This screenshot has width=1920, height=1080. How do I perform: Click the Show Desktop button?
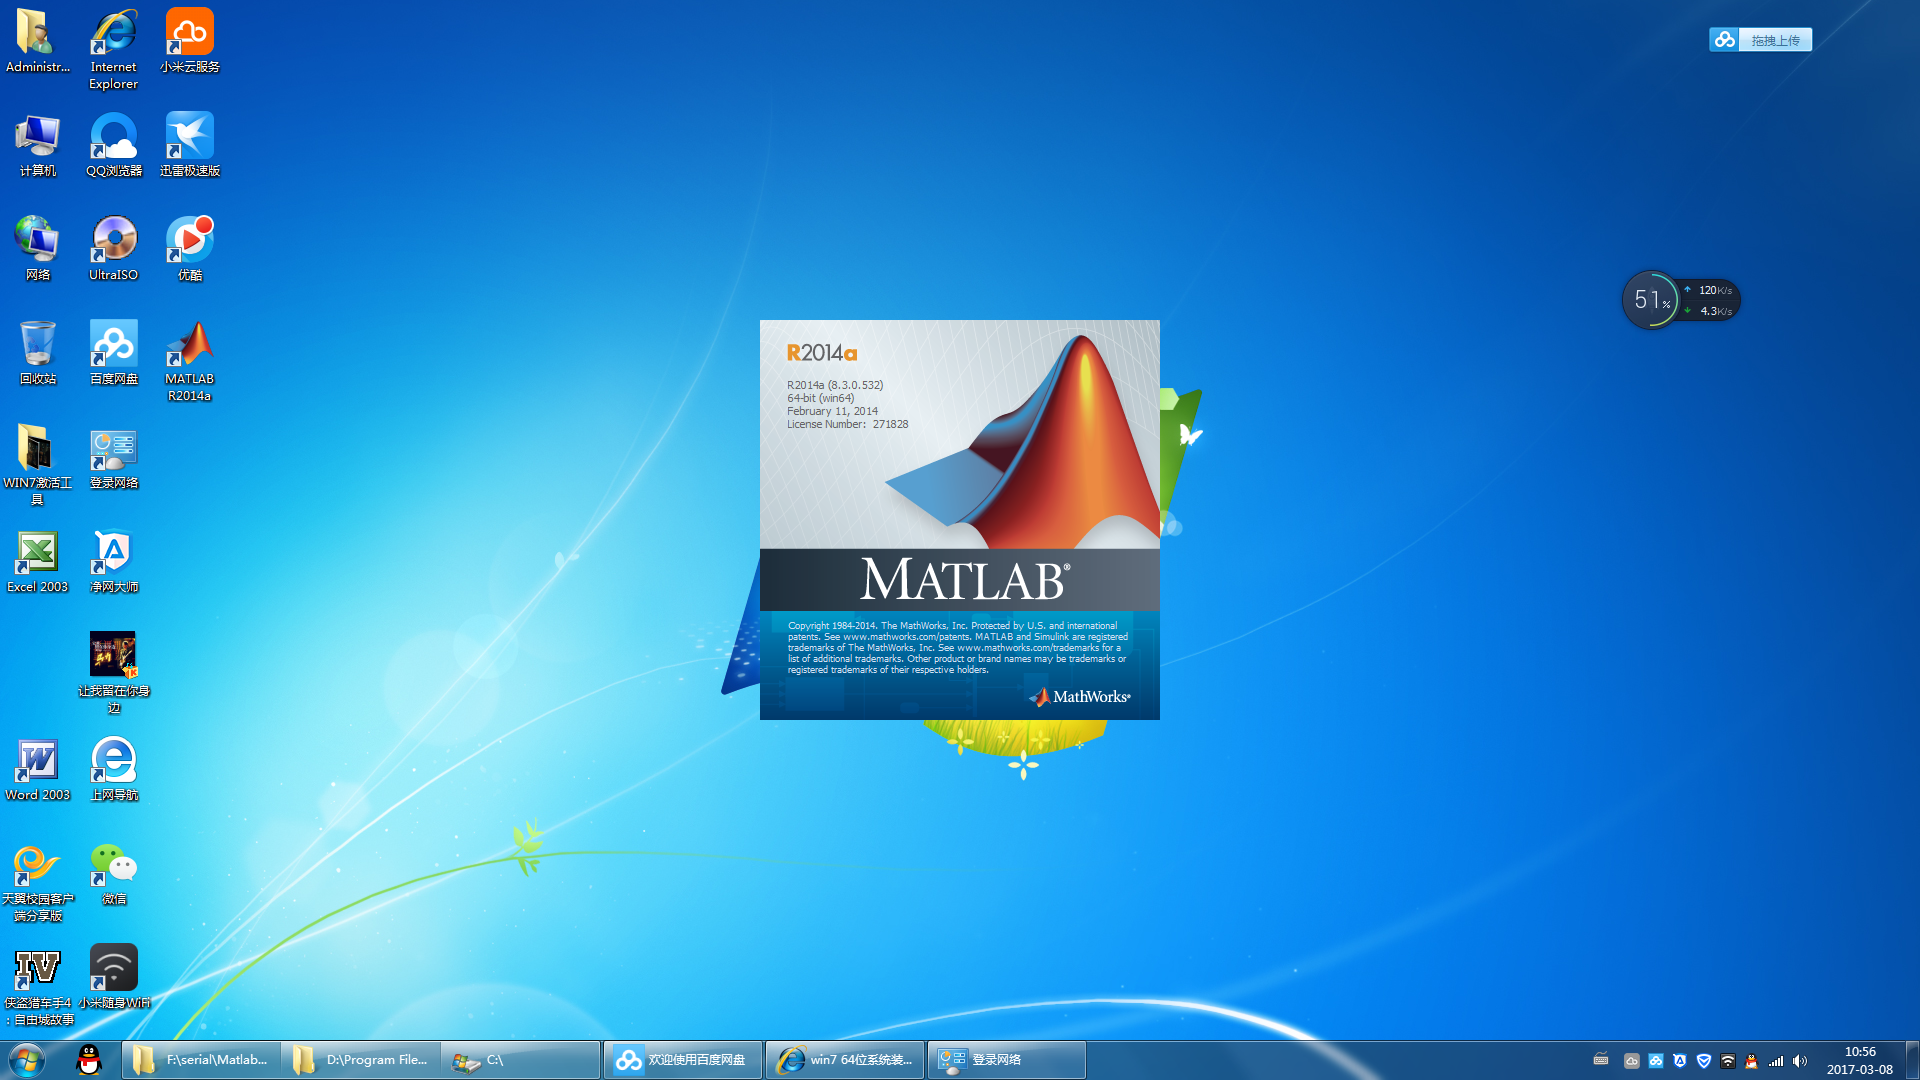[x=1912, y=1060]
